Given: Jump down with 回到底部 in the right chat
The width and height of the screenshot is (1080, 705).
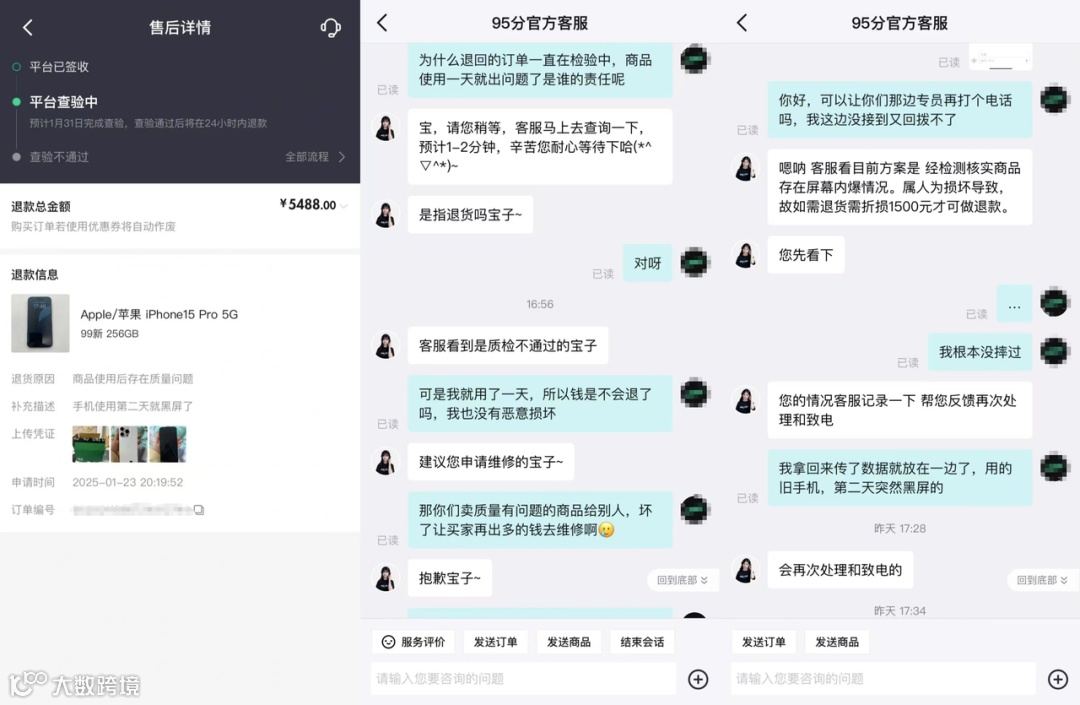Looking at the screenshot, I should click(1043, 580).
